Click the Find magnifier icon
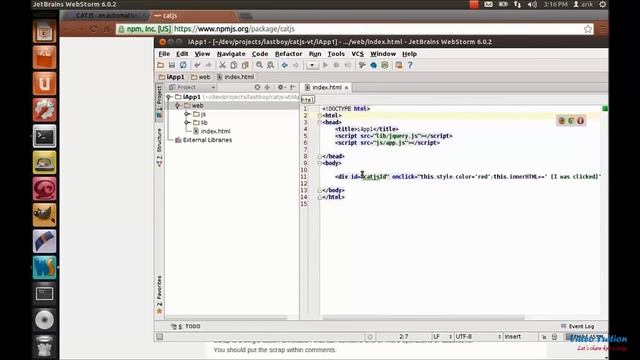Screen dimensions: 640x360 click(x=259, y=65)
